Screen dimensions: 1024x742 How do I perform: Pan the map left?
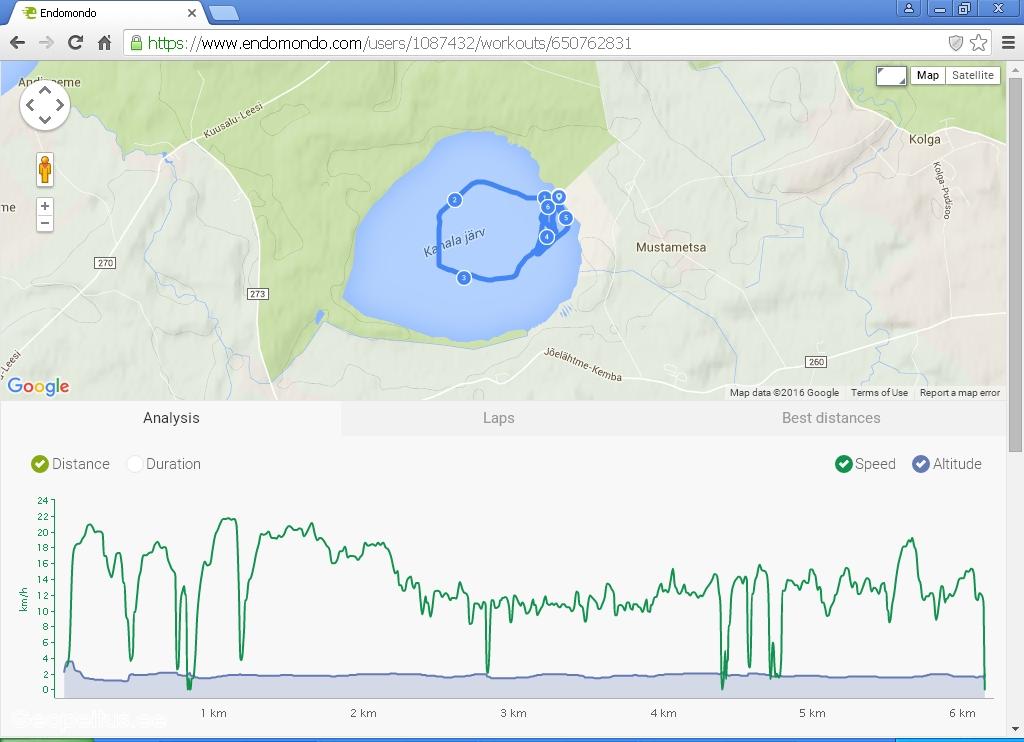[x=30, y=105]
